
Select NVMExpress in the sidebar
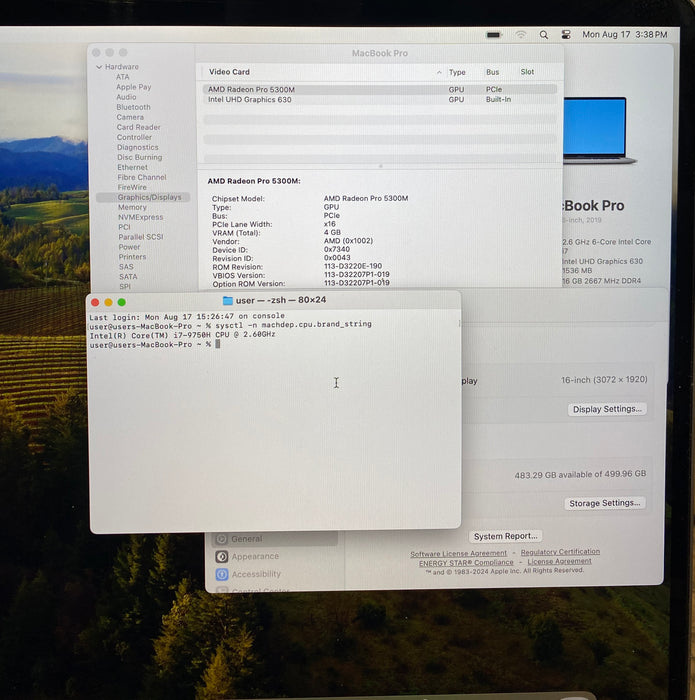coord(141,217)
